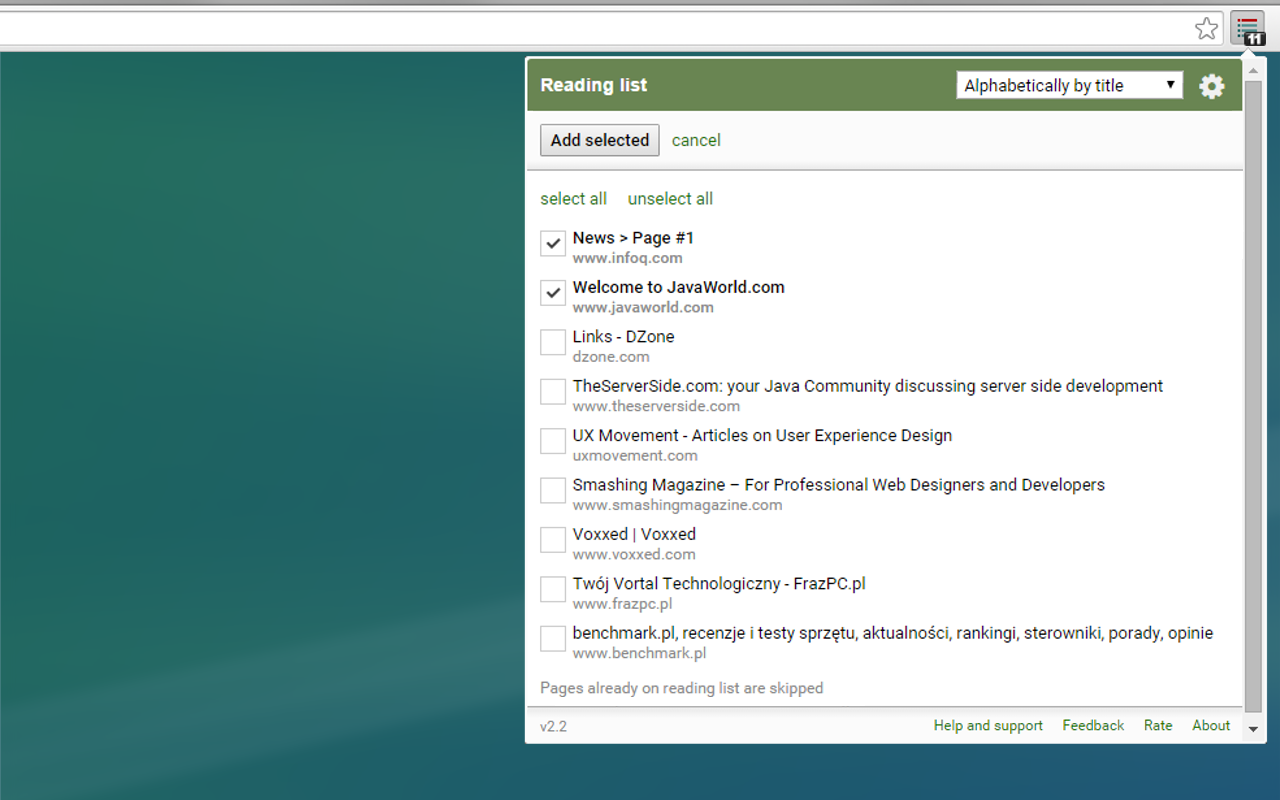The width and height of the screenshot is (1280, 800).
Task: Check the benchmark.pl checkbox
Action: click(x=553, y=639)
